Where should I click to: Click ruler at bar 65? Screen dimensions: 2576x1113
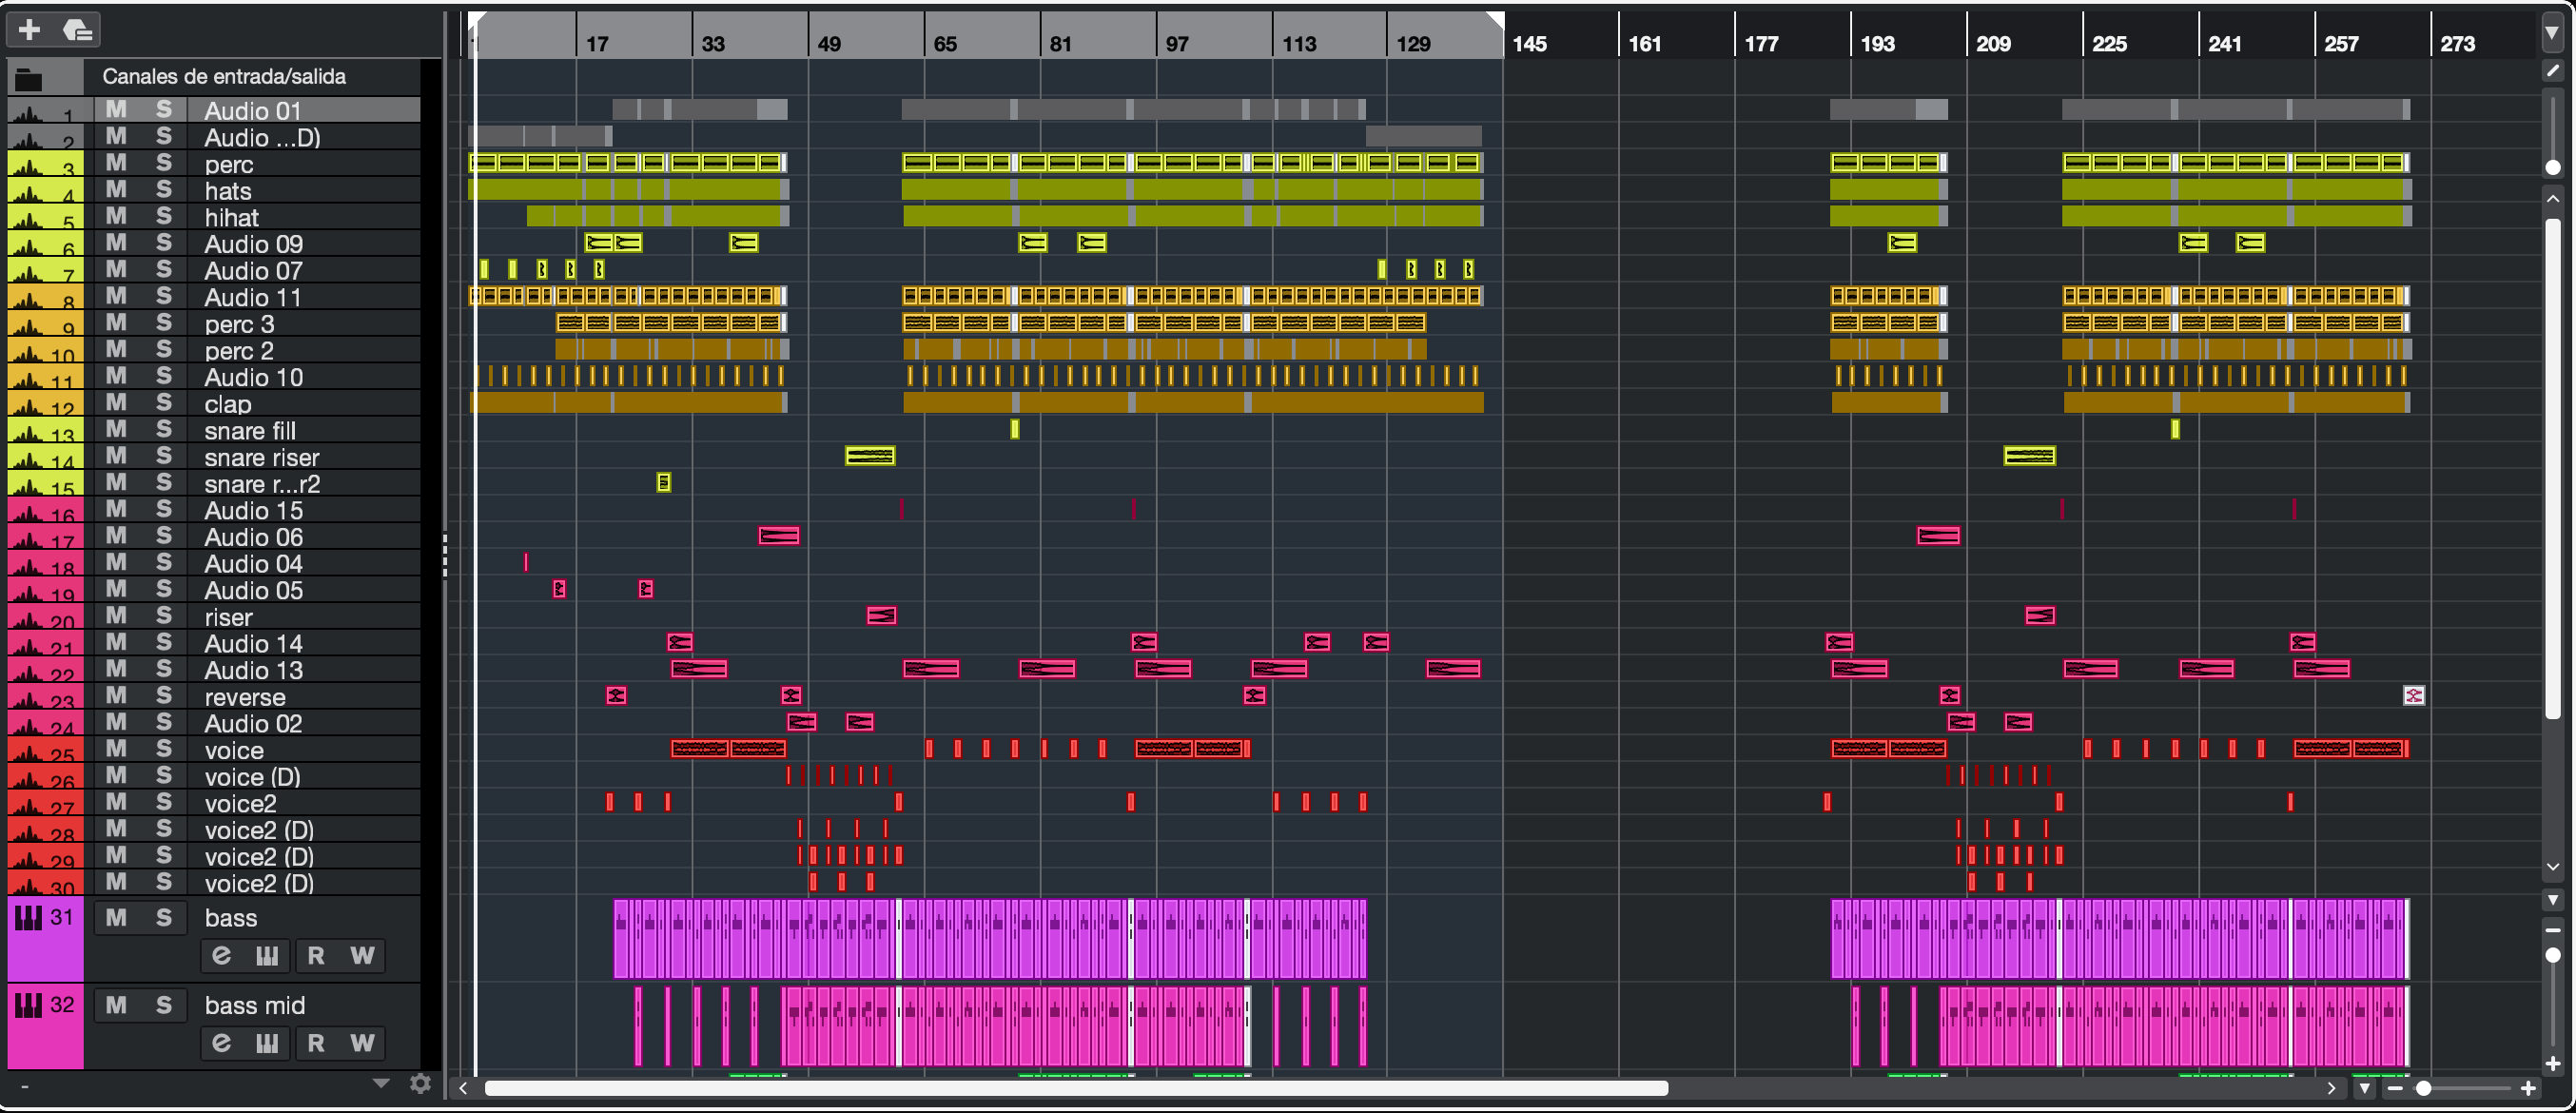pyautogui.click(x=945, y=43)
